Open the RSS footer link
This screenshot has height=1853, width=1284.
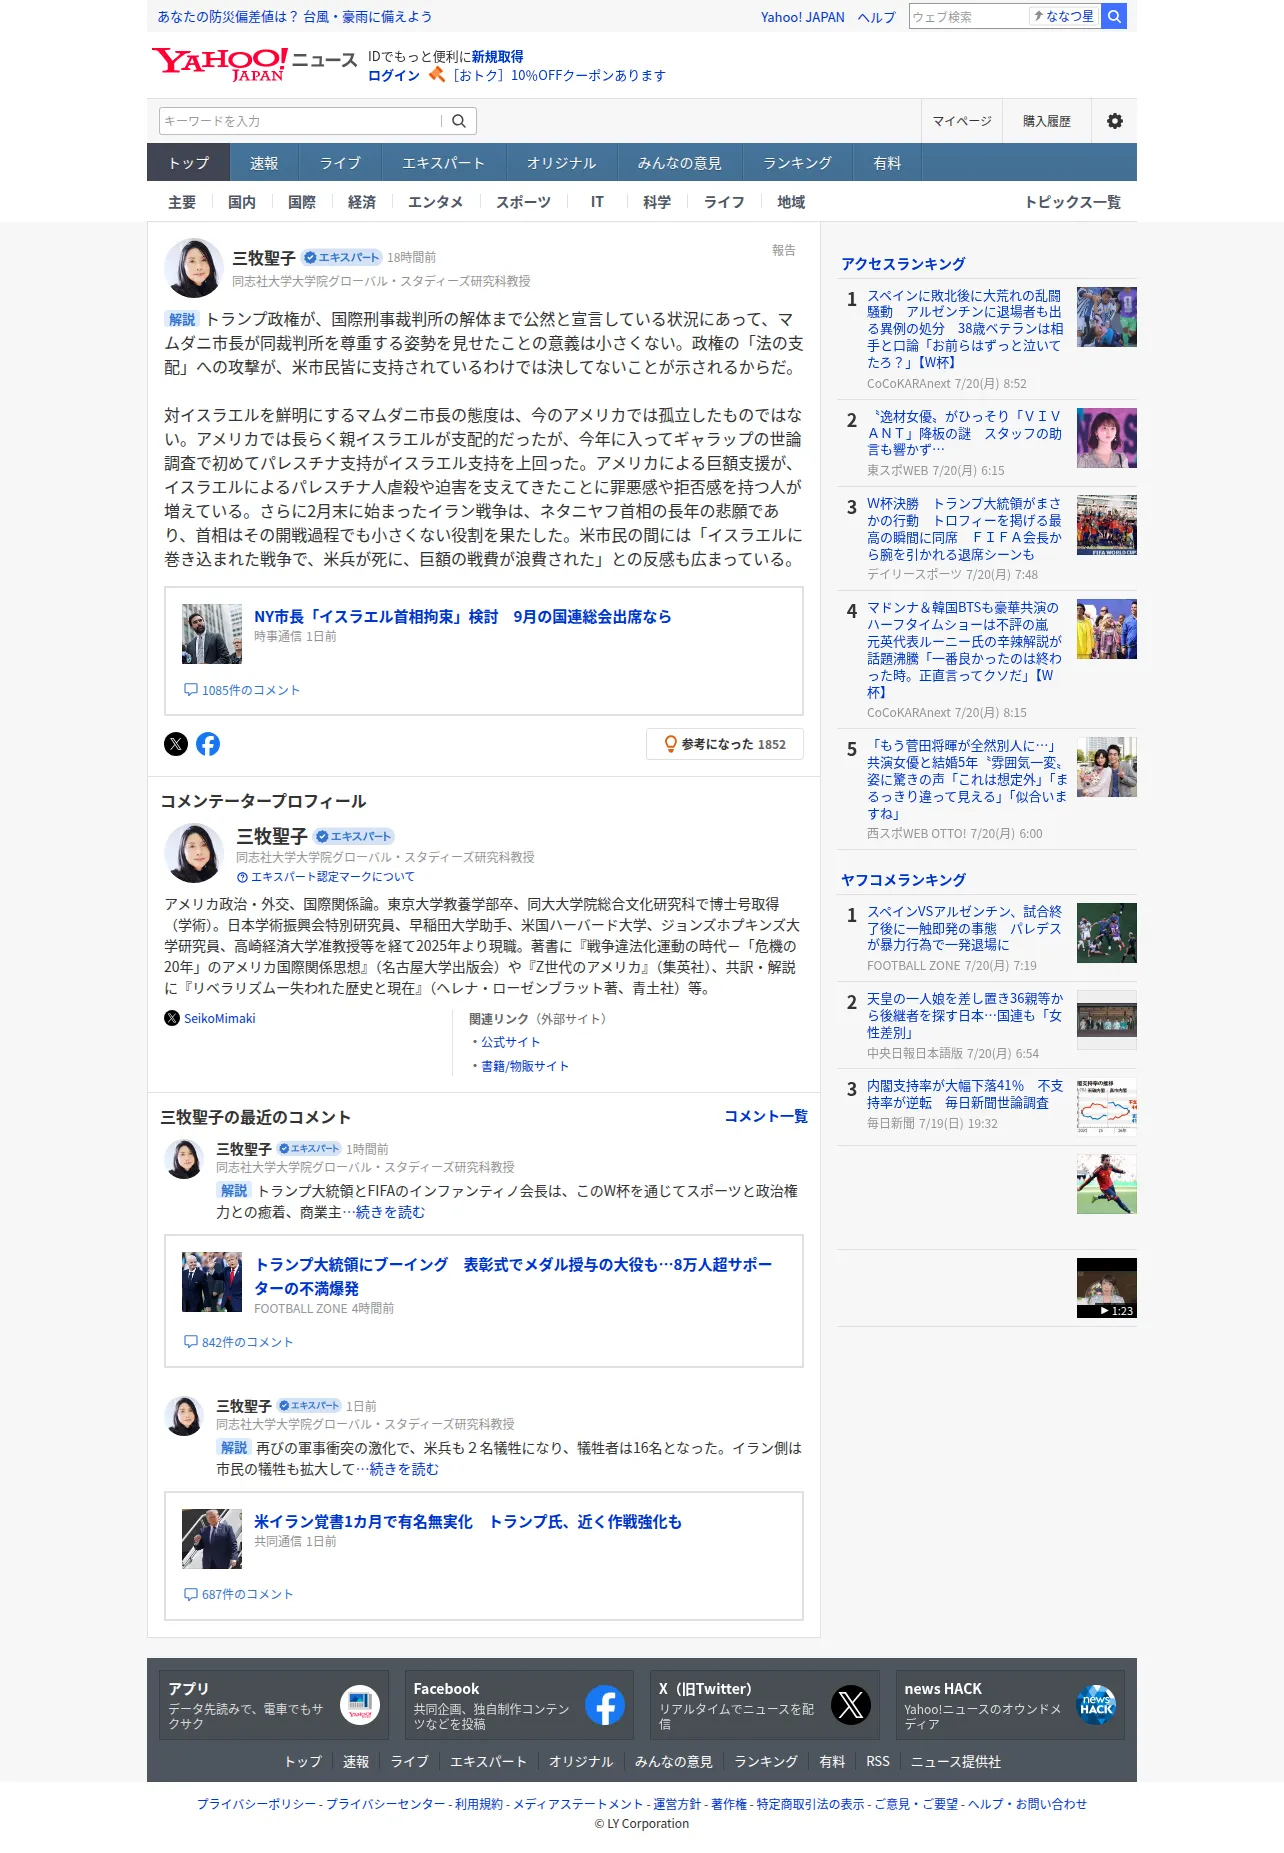click(878, 1761)
